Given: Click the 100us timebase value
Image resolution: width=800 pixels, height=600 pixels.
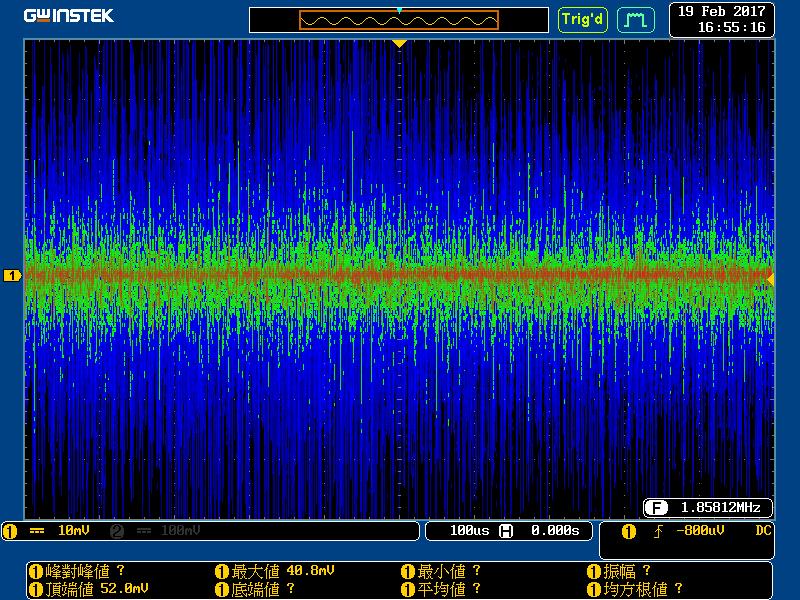Looking at the screenshot, I should click(469, 531).
